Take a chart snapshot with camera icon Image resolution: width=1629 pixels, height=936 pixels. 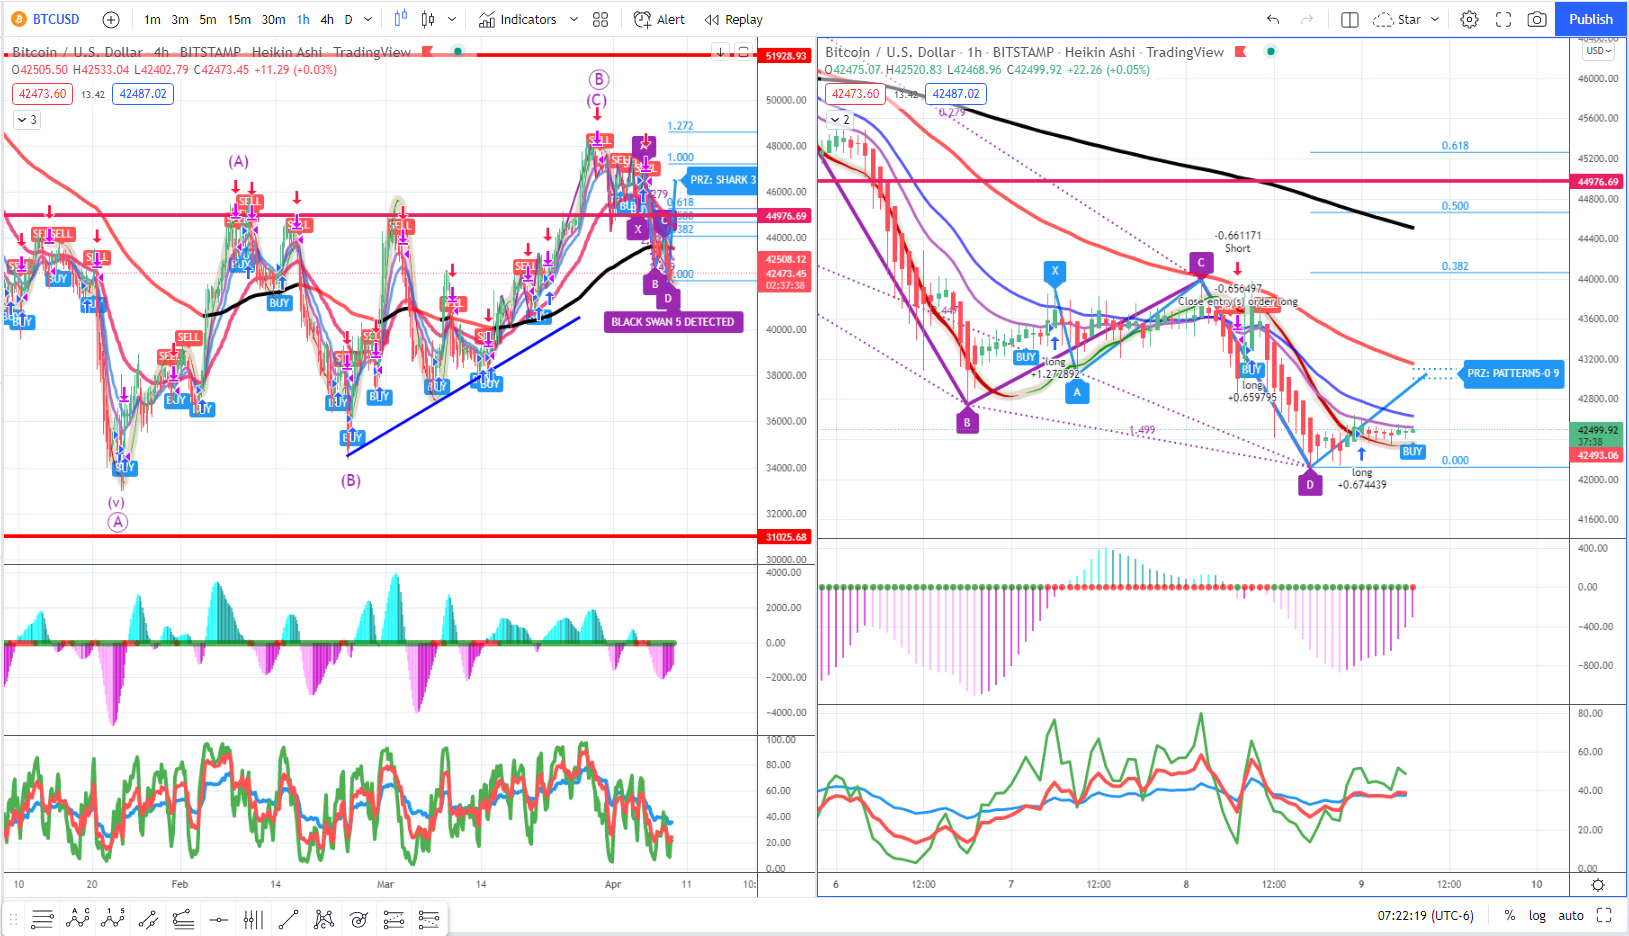coord(1537,19)
